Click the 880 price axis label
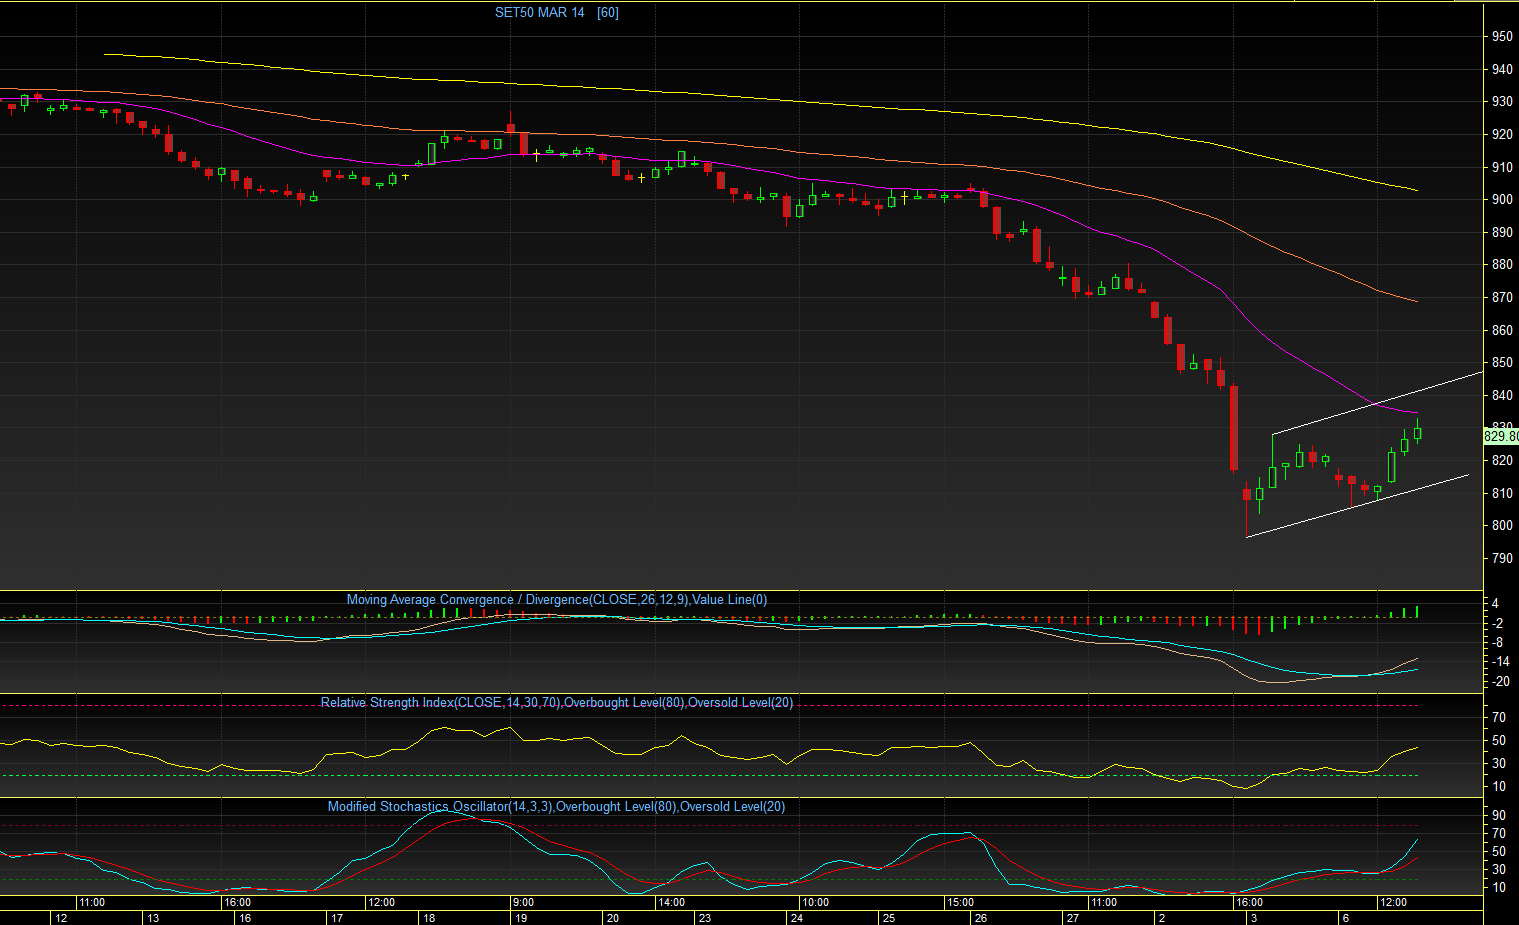The width and height of the screenshot is (1519, 925). (x=1502, y=265)
